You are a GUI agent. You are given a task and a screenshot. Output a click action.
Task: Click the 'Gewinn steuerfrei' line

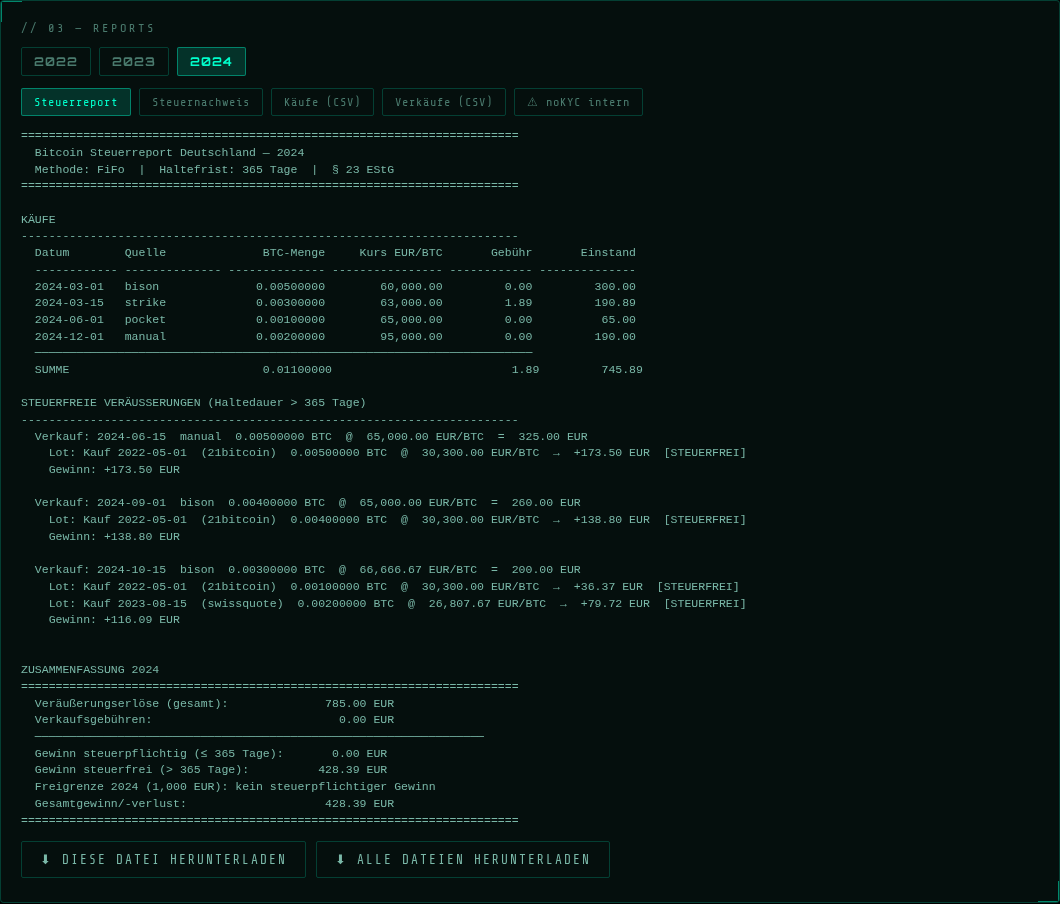(x=211, y=770)
